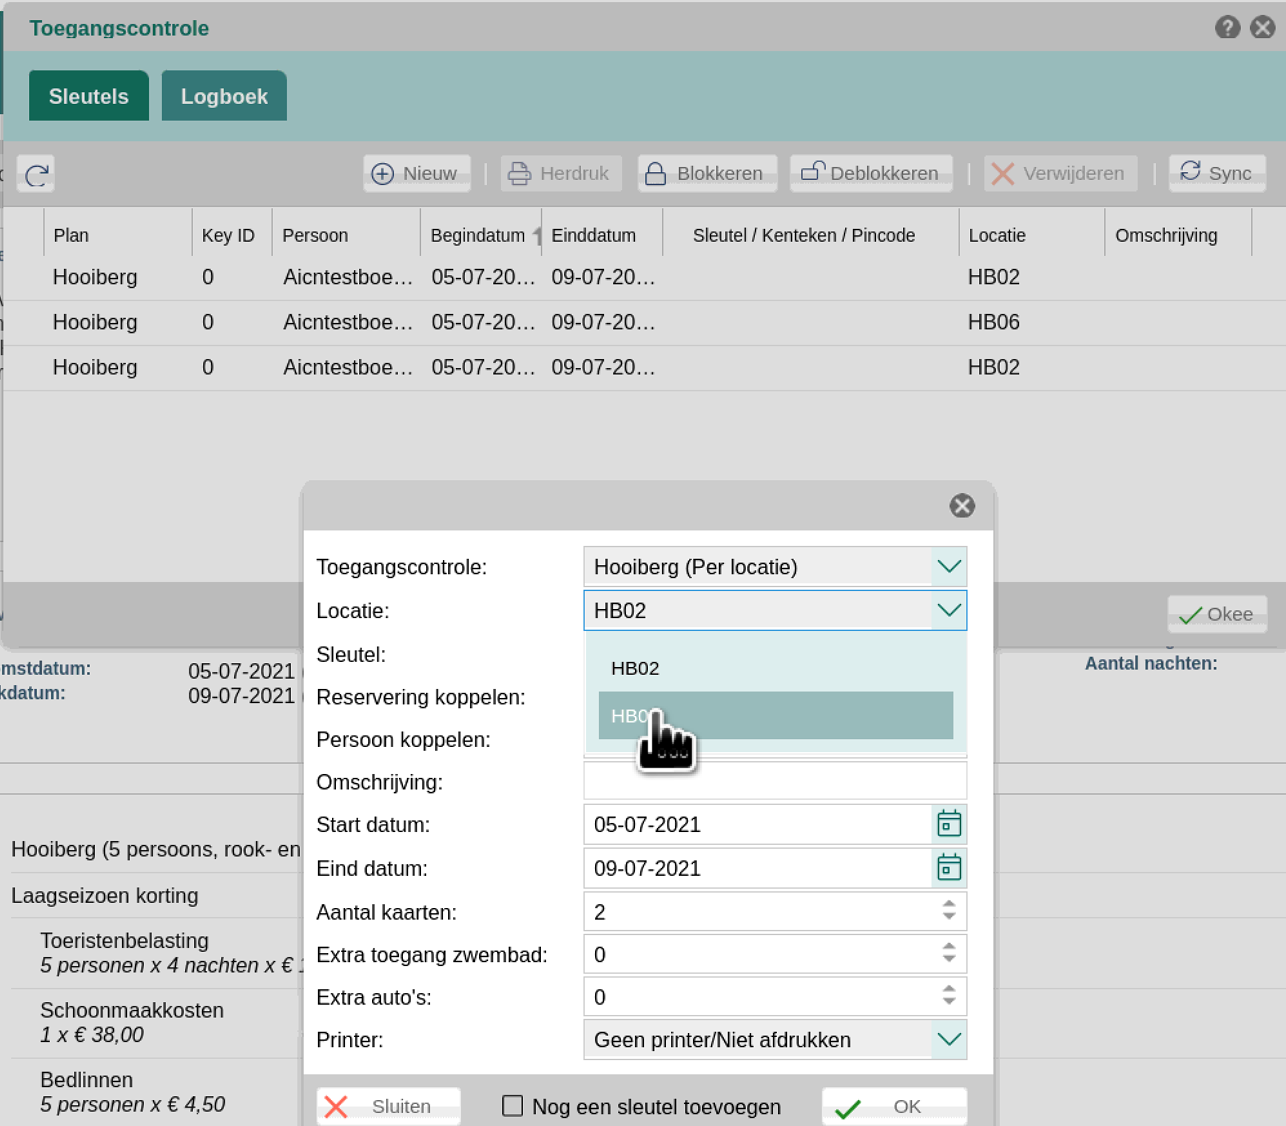
Task: Open the Toegangscontrole dropdown
Action: pos(949,567)
